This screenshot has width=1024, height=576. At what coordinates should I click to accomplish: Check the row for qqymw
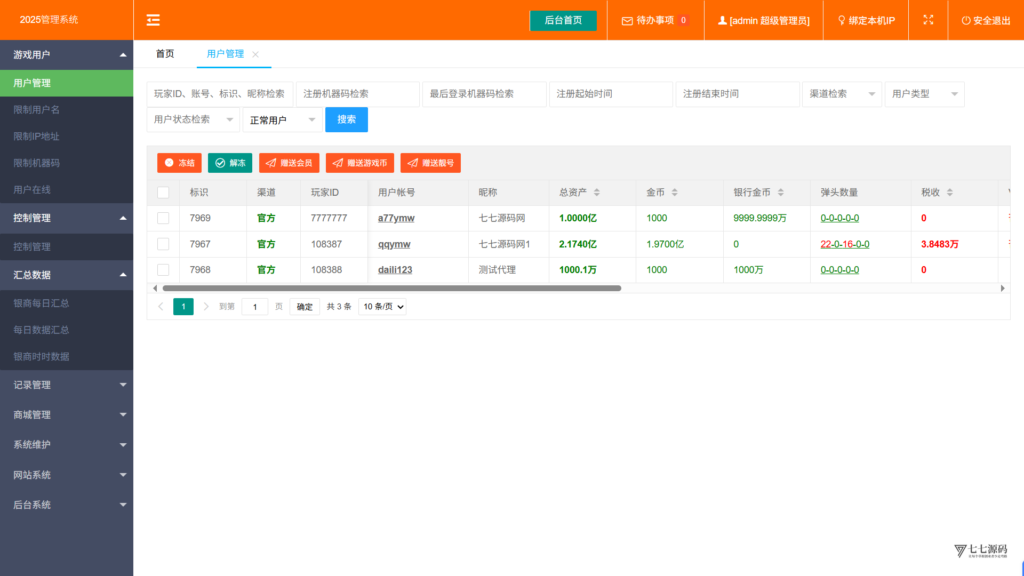pyautogui.click(x=163, y=244)
